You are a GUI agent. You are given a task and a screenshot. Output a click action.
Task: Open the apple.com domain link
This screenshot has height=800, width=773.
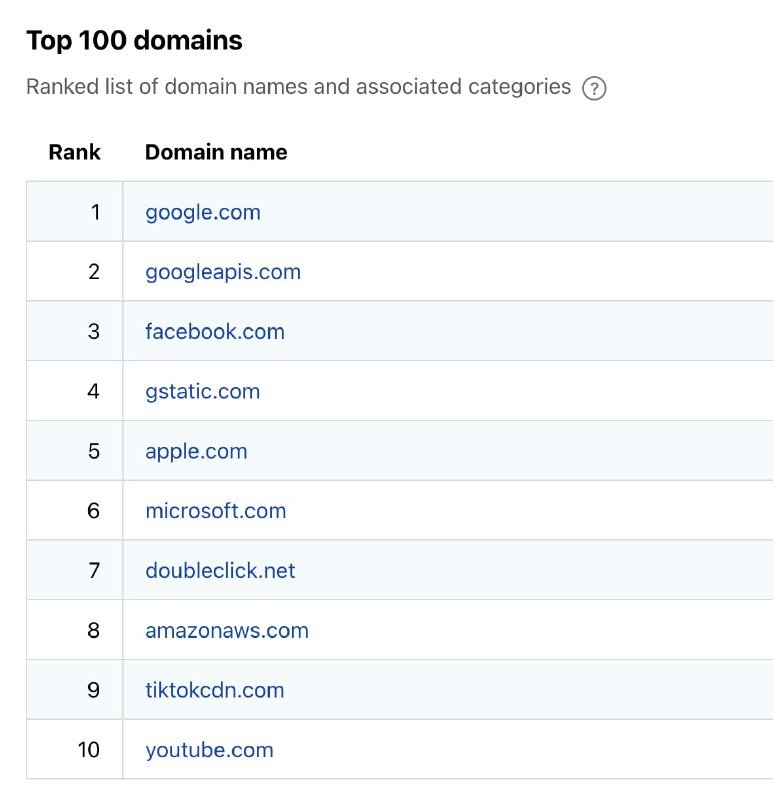coord(195,451)
